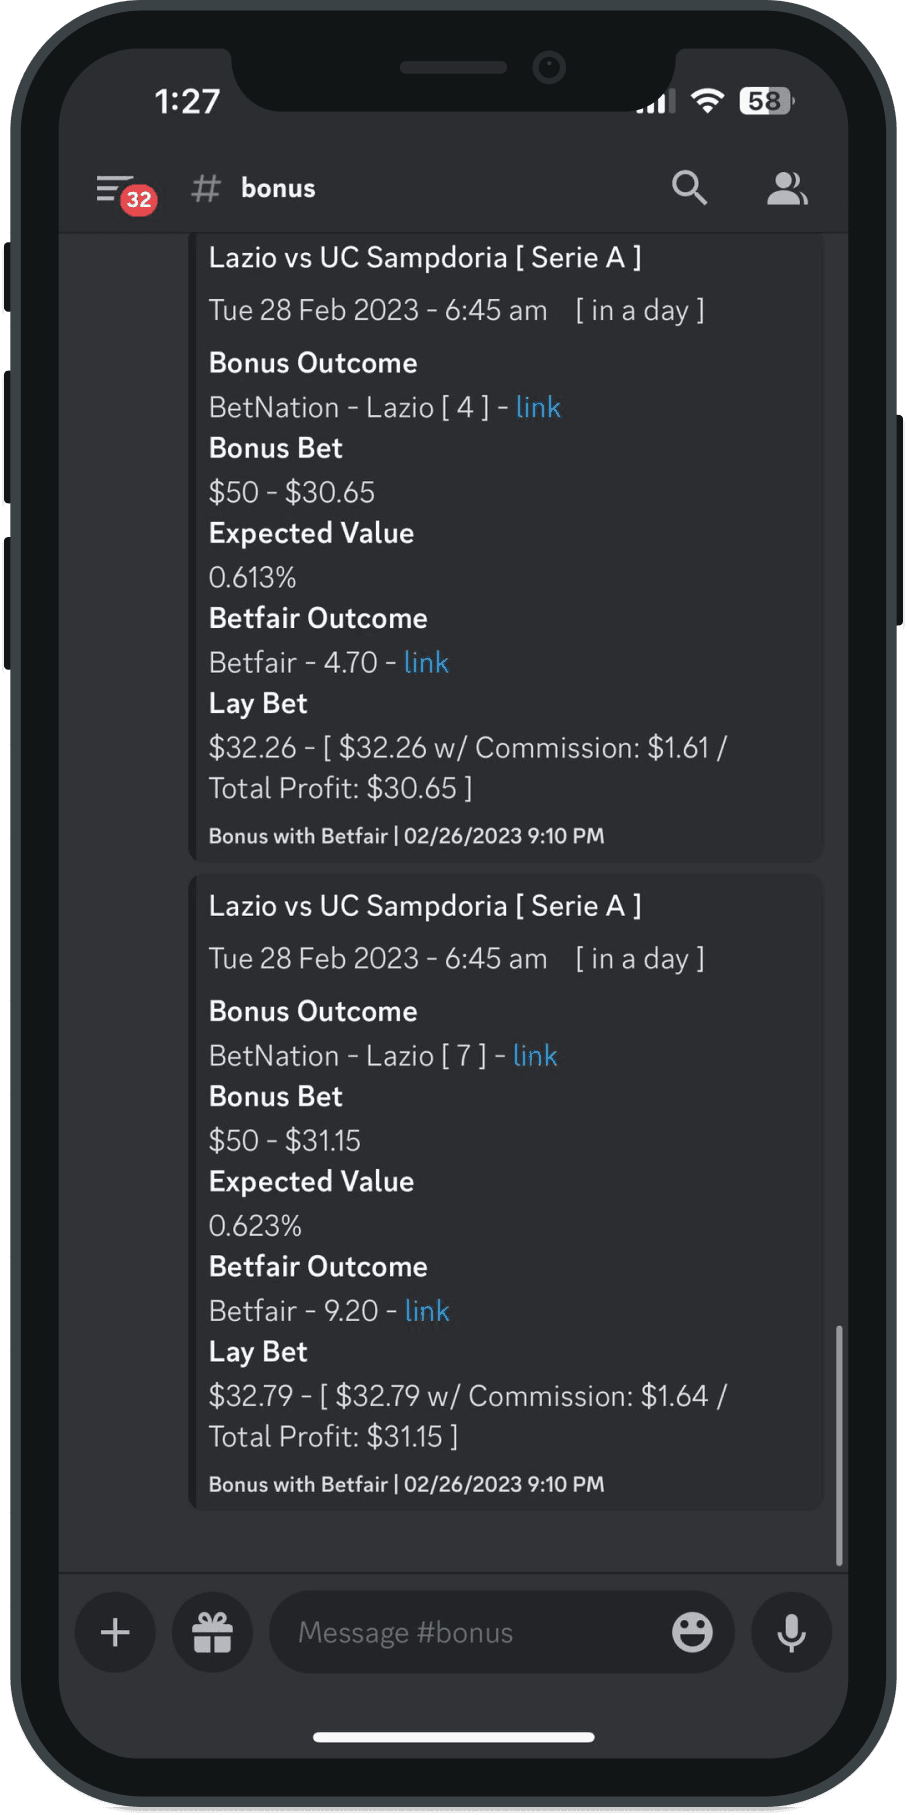Screen dimensions: 907x1815
Task: Tap the search icon in channel header
Action: click(690, 187)
